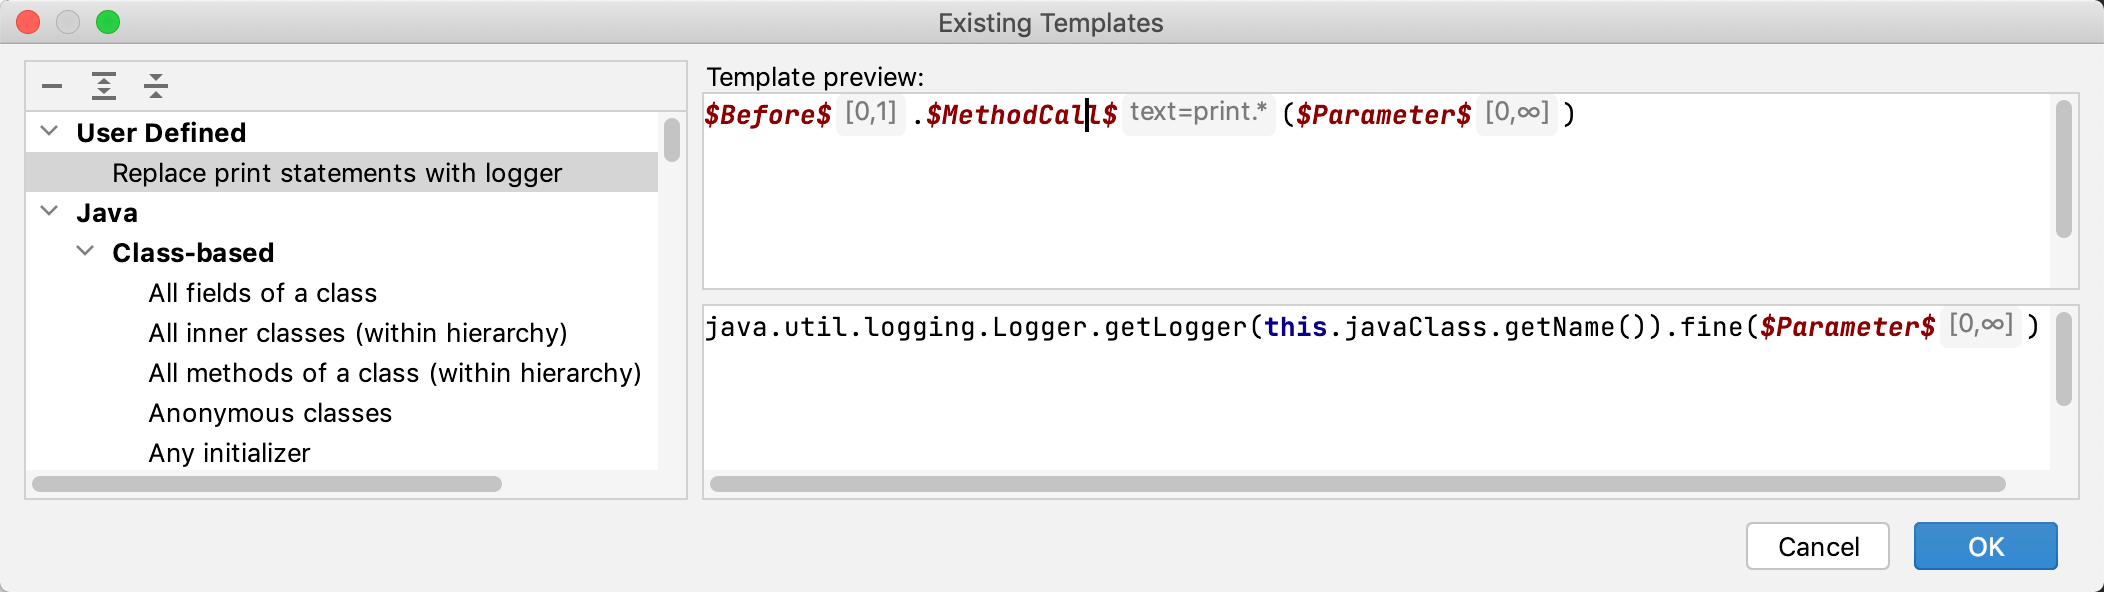Screen dimensions: 2104x592
Task: Select All fields of a class
Action: 263,293
